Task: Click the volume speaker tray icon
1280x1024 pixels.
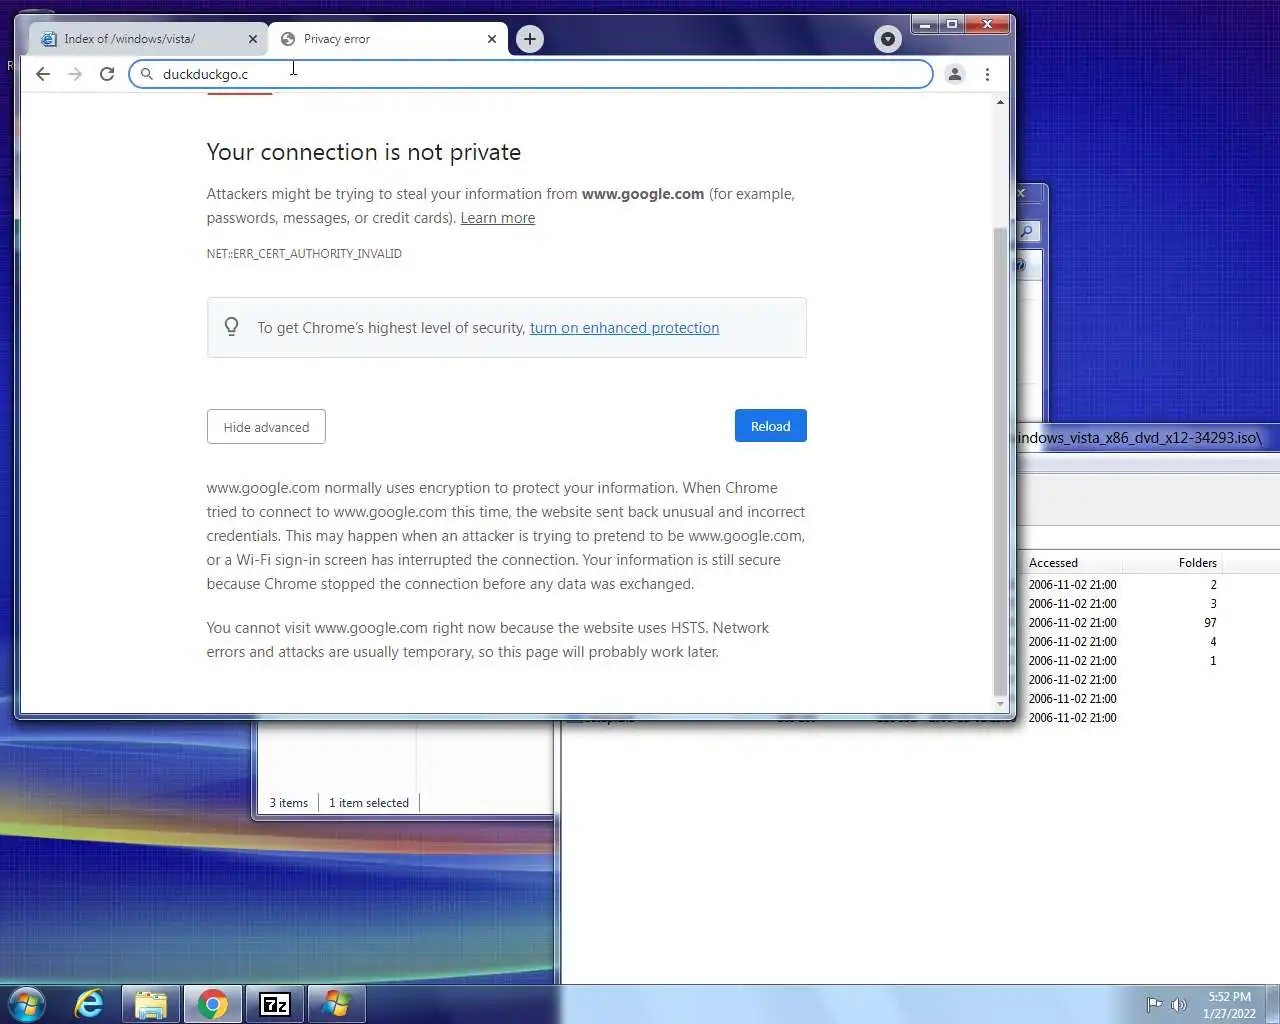Action: click(x=1179, y=1005)
